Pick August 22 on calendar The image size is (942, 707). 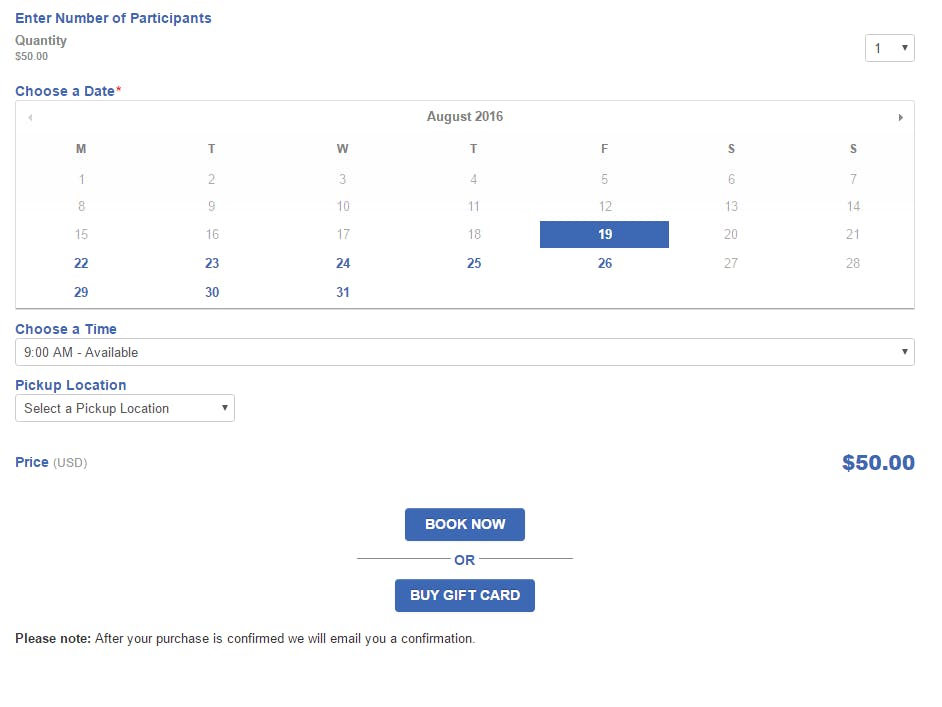click(x=81, y=264)
